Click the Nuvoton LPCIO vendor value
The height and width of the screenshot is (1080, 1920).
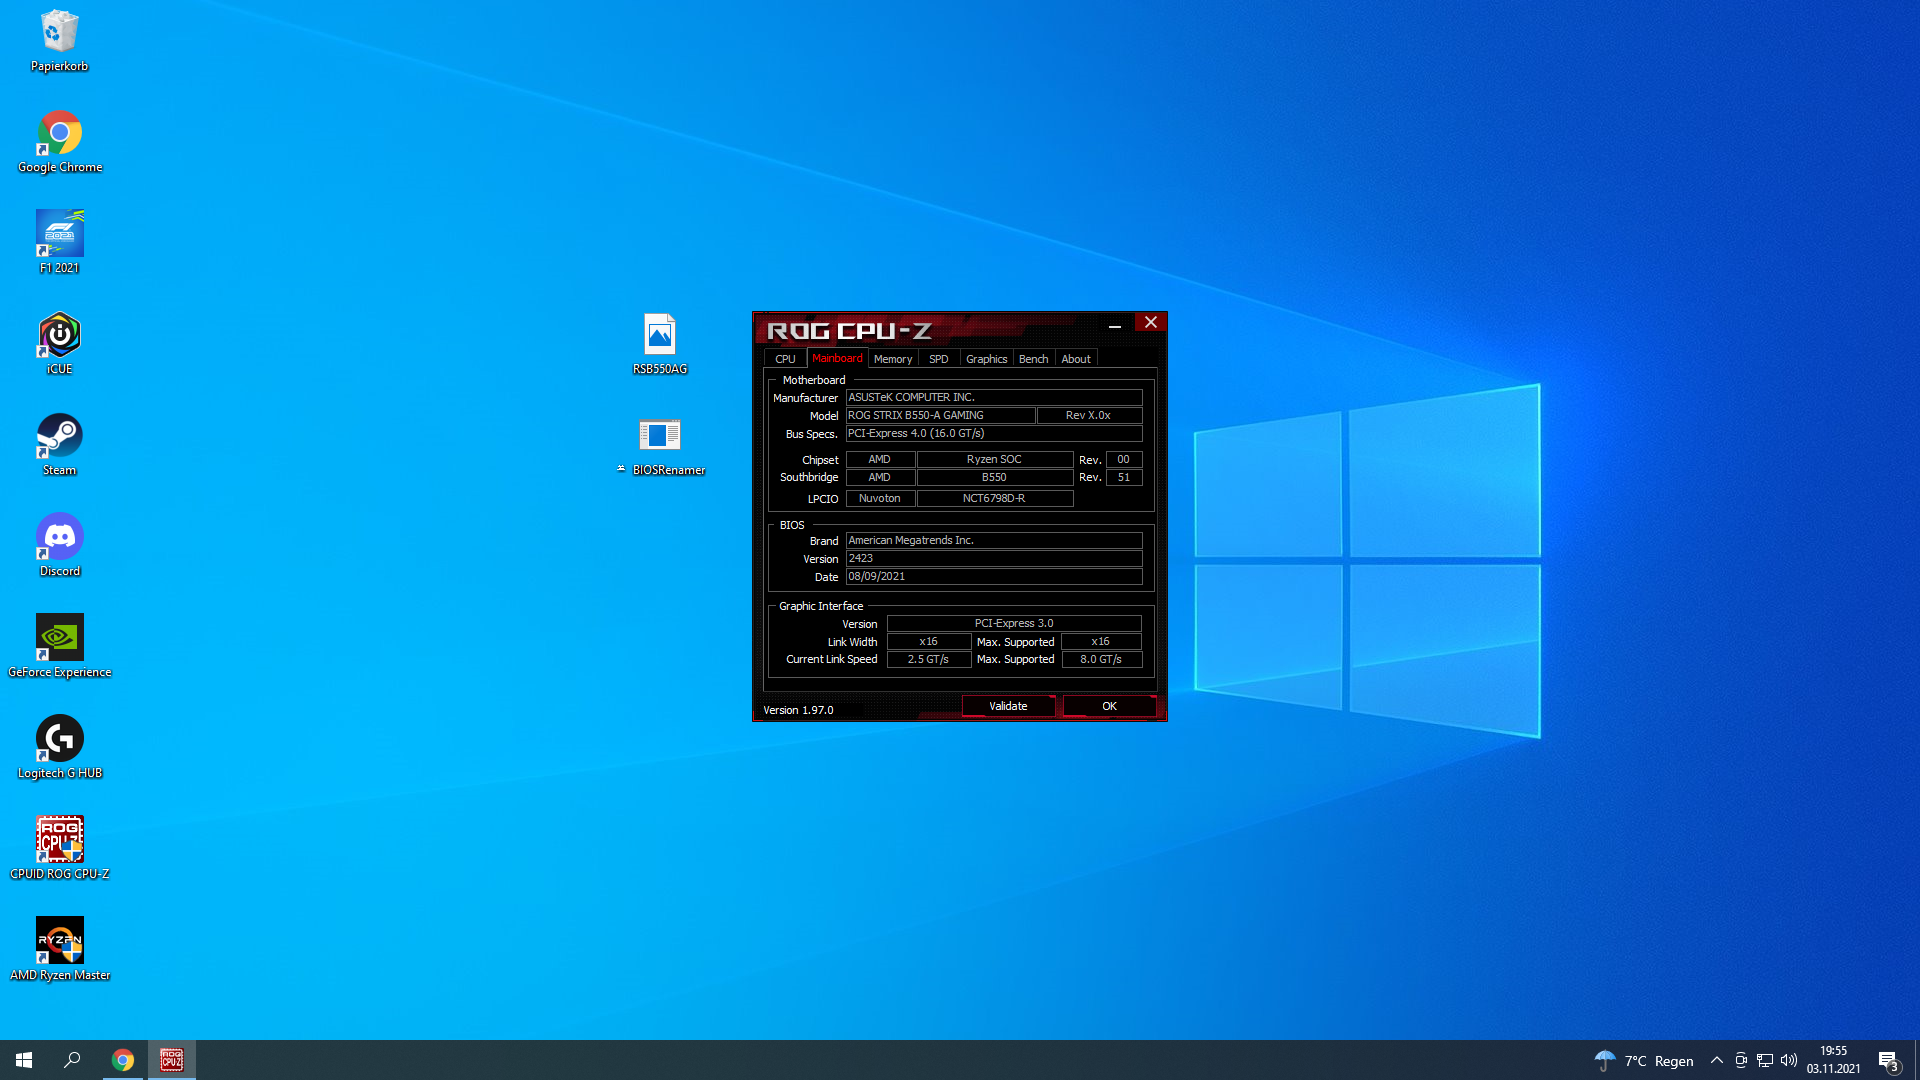coord(880,498)
